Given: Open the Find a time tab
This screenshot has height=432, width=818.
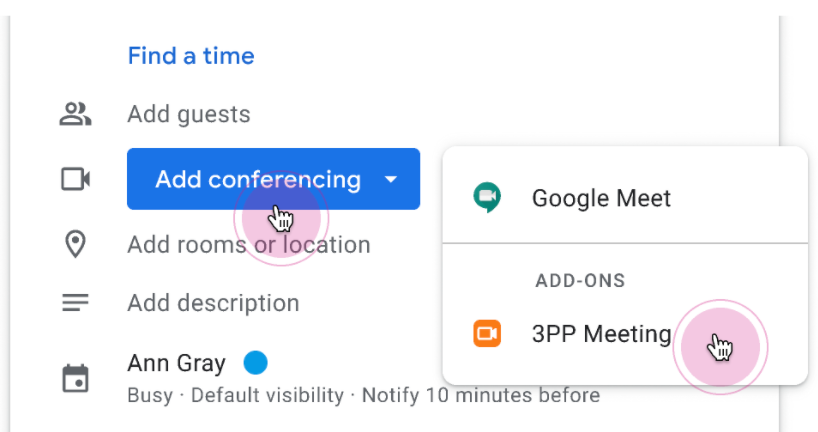Looking at the screenshot, I should point(191,56).
